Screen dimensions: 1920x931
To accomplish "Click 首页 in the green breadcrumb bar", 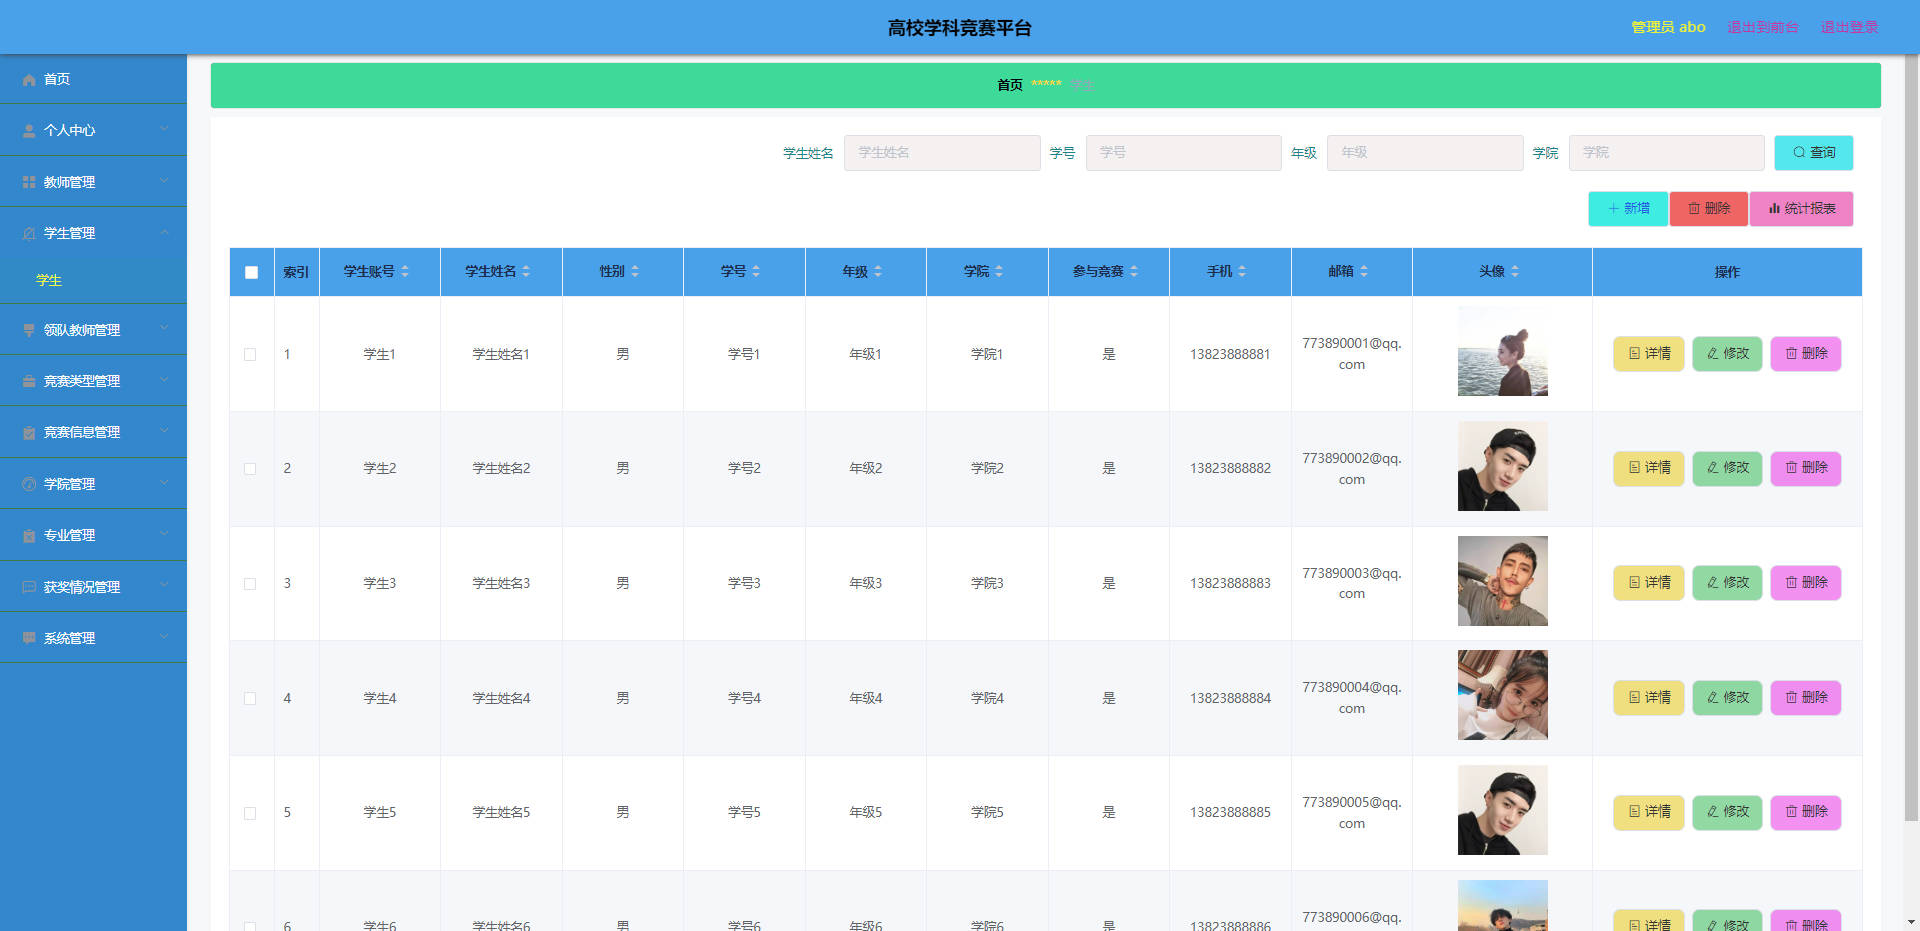I will click(x=1010, y=85).
